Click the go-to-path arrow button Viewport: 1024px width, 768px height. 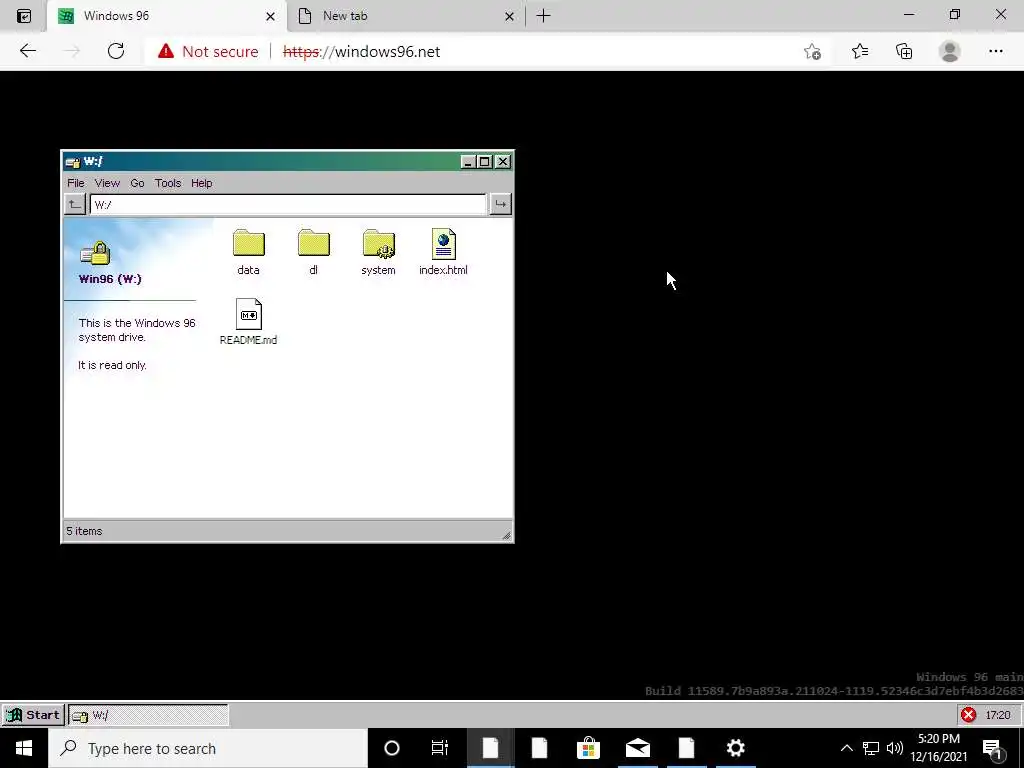point(500,204)
